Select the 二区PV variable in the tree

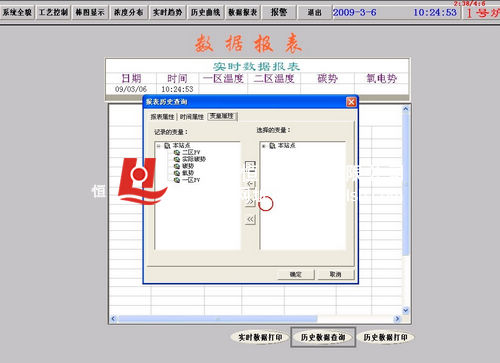[x=191, y=152]
